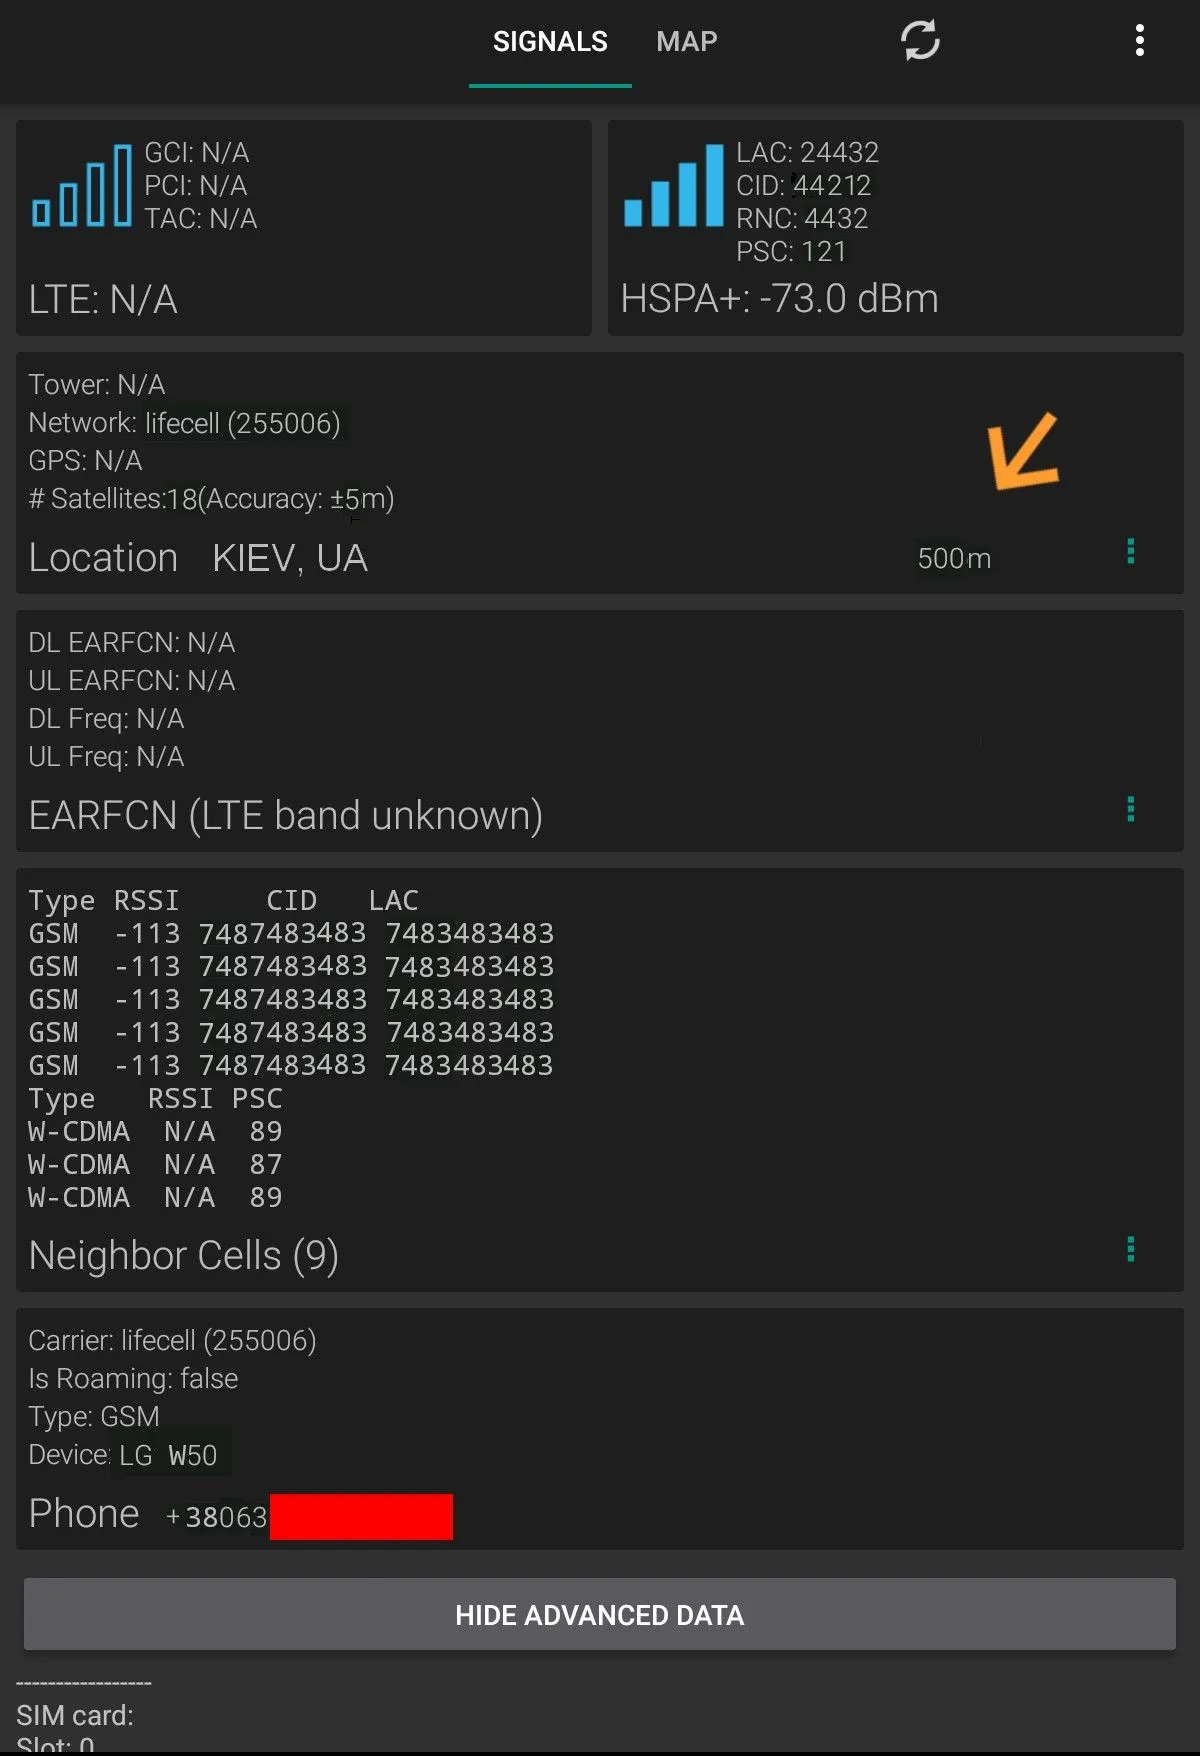Open EARFCN card options menu
The width and height of the screenshot is (1200, 1756).
[x=1131, y=809]
